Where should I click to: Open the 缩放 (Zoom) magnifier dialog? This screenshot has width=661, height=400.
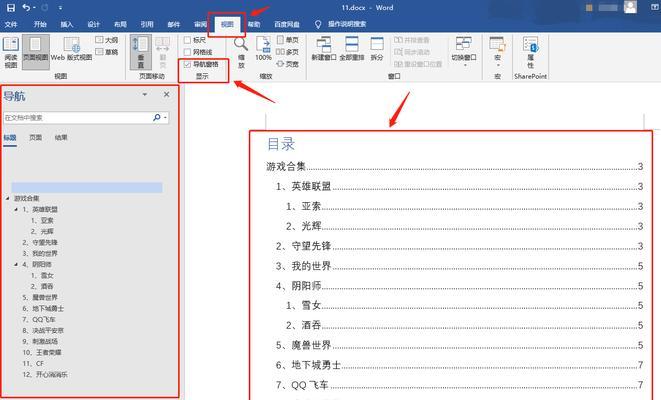(241, 52)
